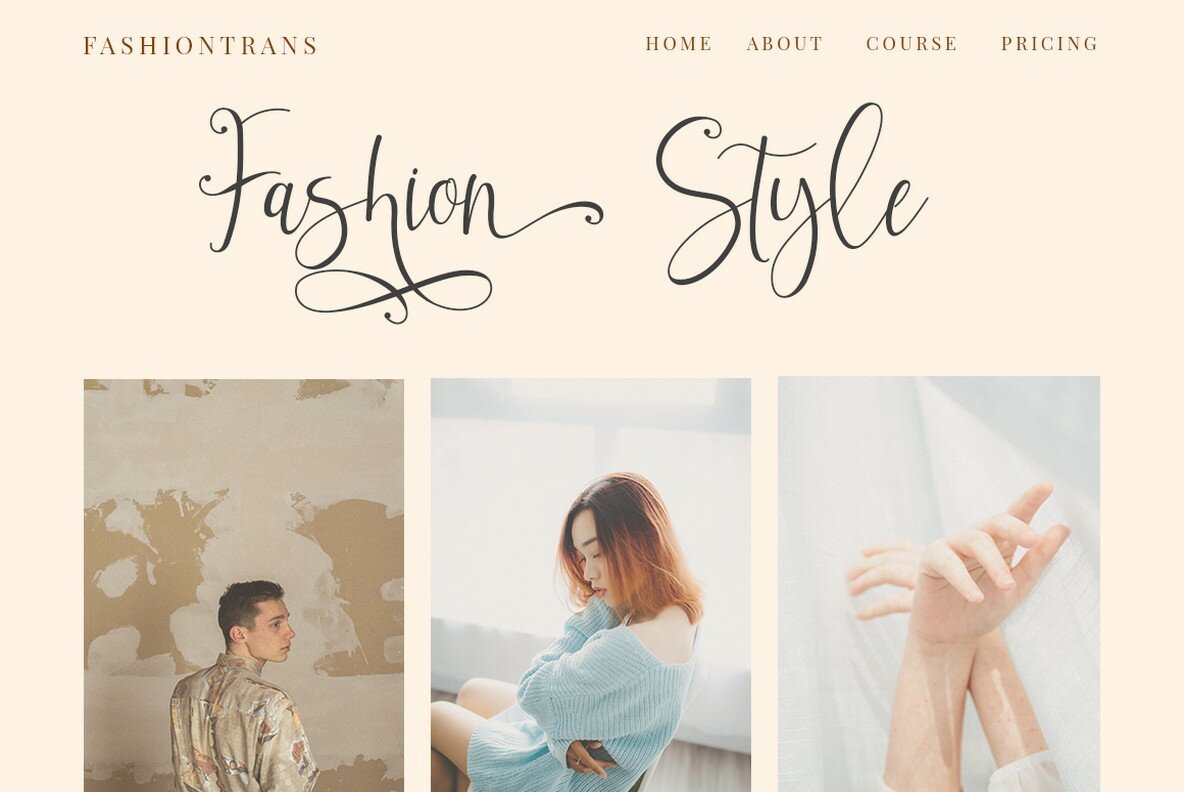Viewport: 1184px width, 792px height.
Task: Go to the About page
Action: pos(785,44)
